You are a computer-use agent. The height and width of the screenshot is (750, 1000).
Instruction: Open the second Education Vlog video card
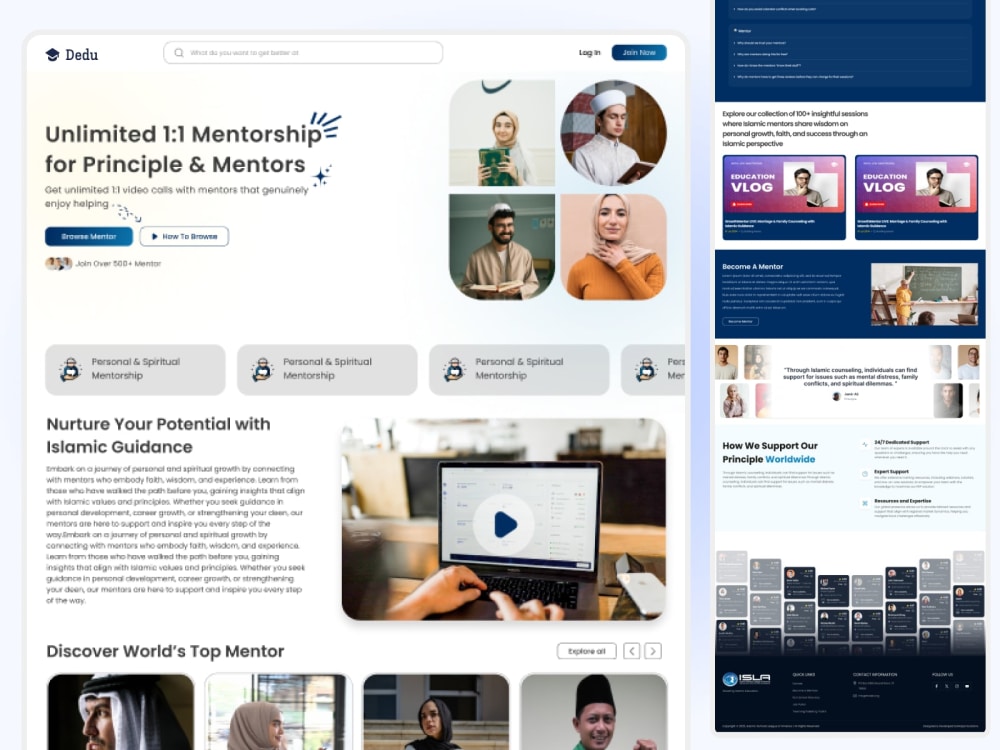point(916,197)
